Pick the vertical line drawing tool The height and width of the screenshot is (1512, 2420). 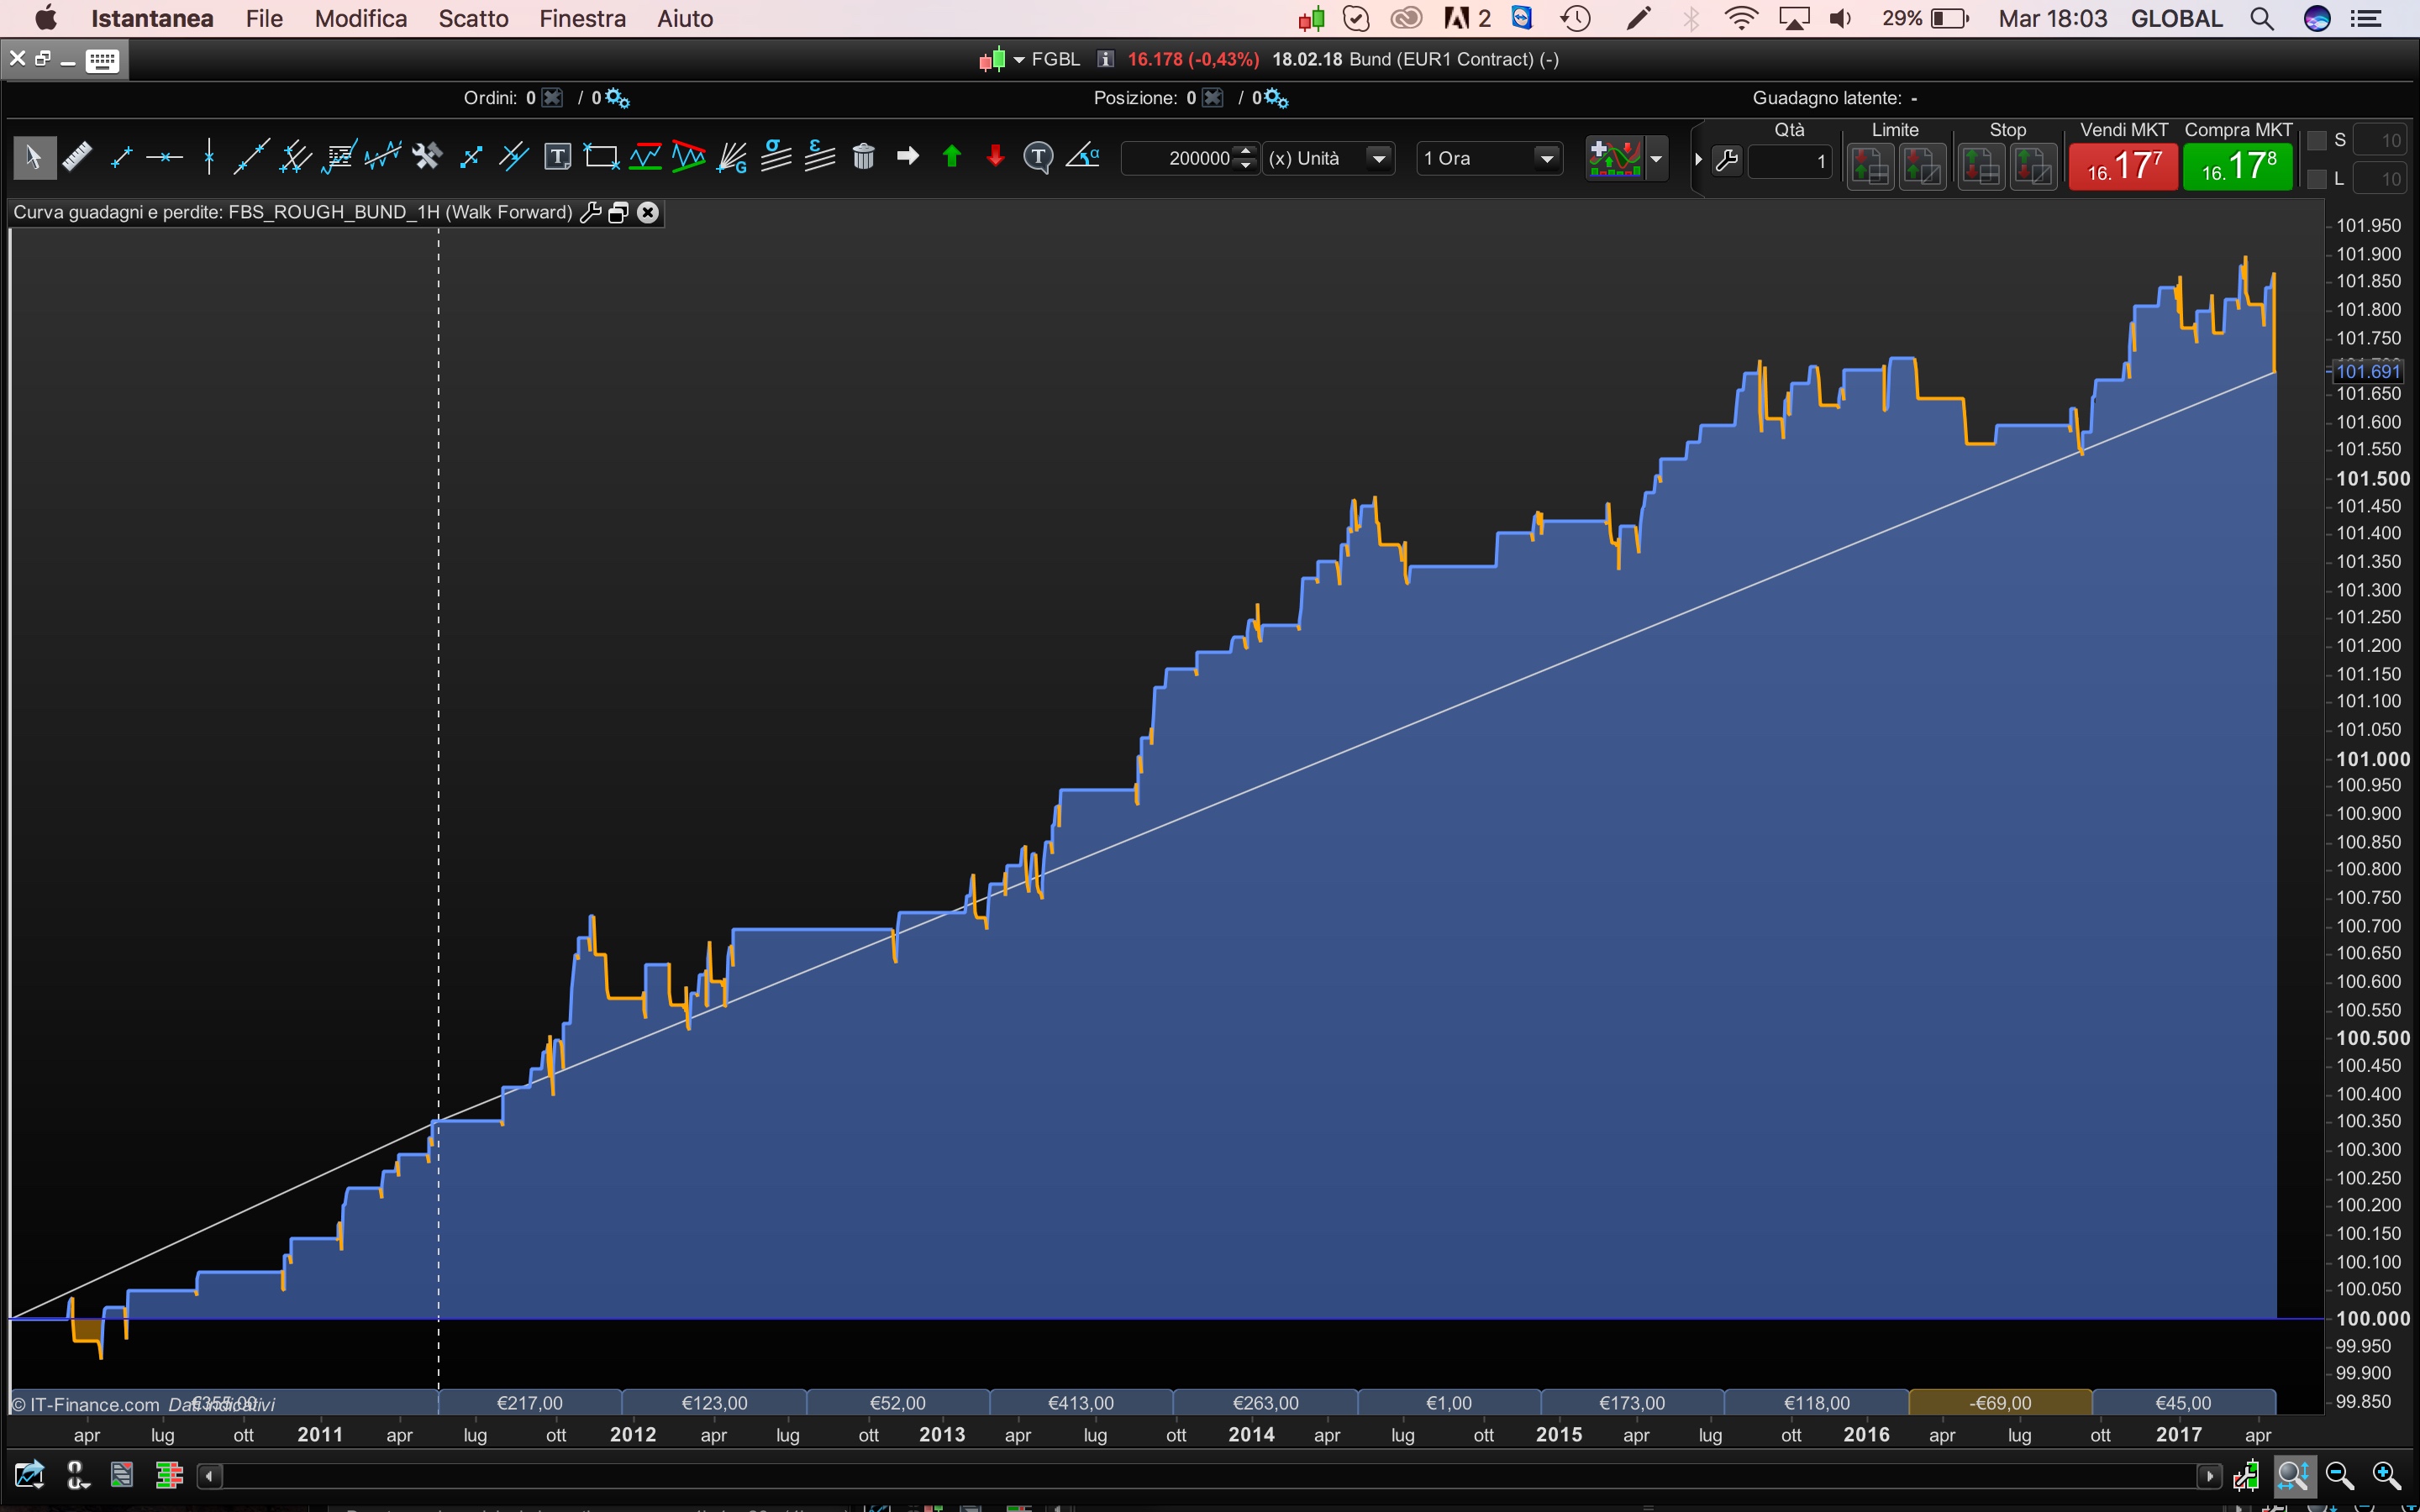pos(208,157)
